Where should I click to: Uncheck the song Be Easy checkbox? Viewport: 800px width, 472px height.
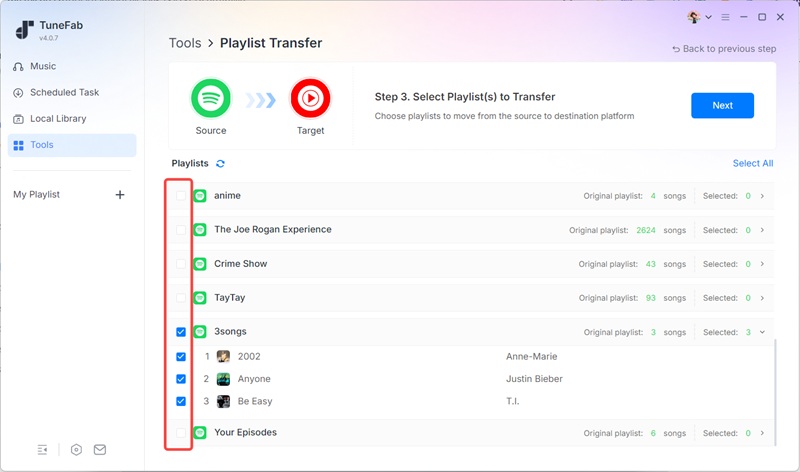[x=181, y=402]
